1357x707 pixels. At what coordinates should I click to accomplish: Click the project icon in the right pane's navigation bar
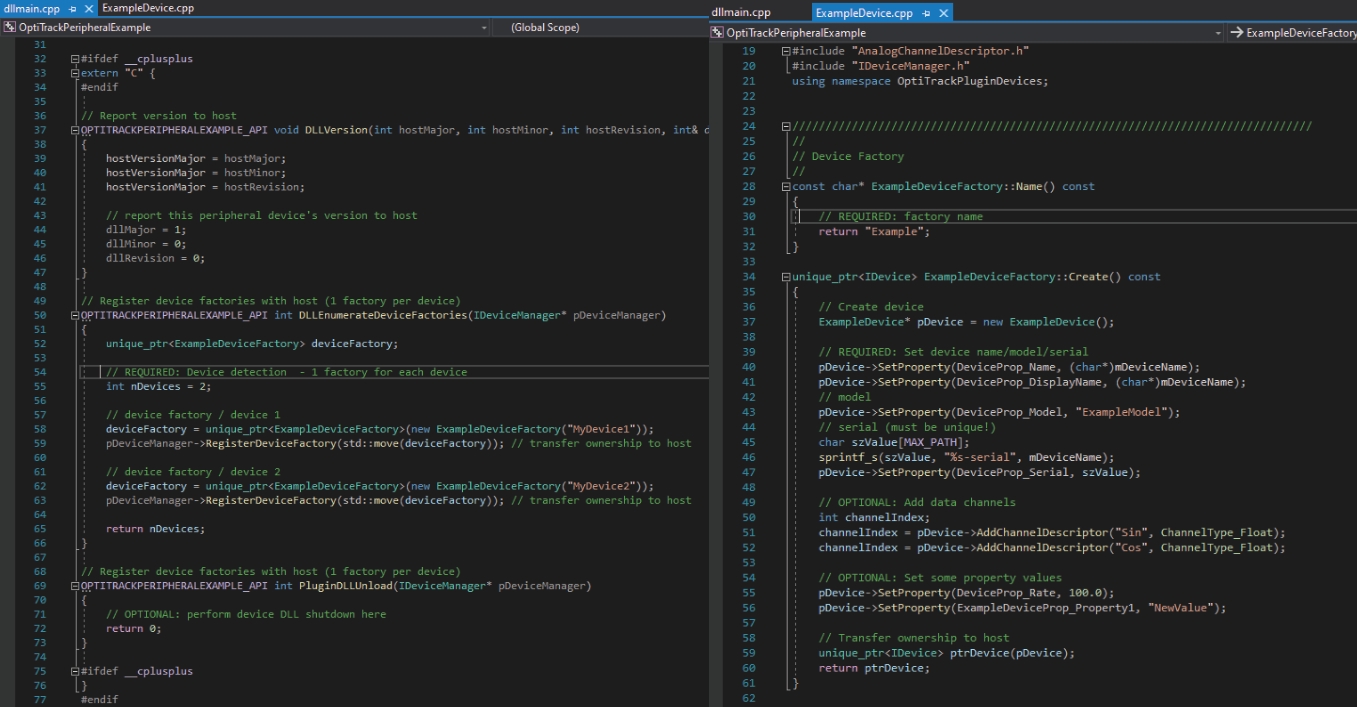pos(717,33)
